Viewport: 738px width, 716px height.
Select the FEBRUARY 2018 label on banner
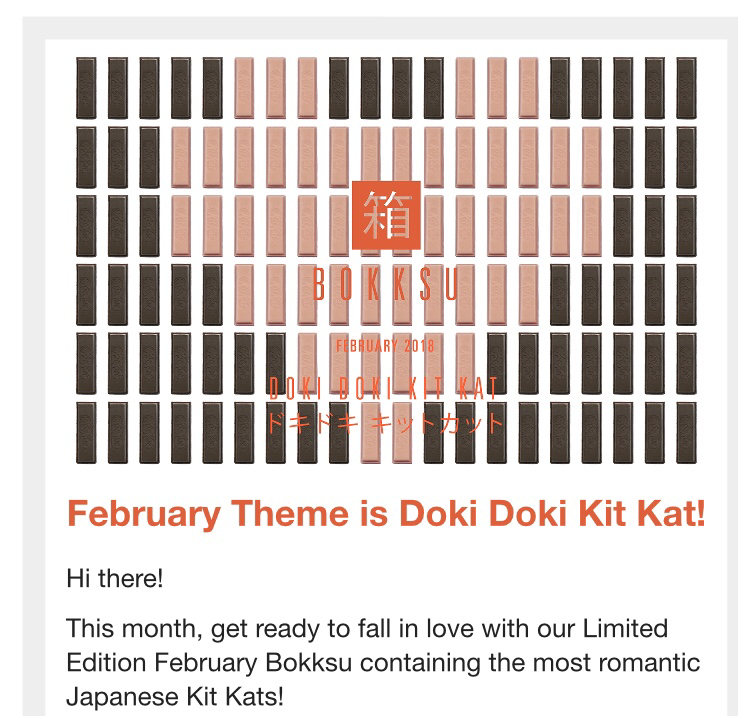[385, 346]
